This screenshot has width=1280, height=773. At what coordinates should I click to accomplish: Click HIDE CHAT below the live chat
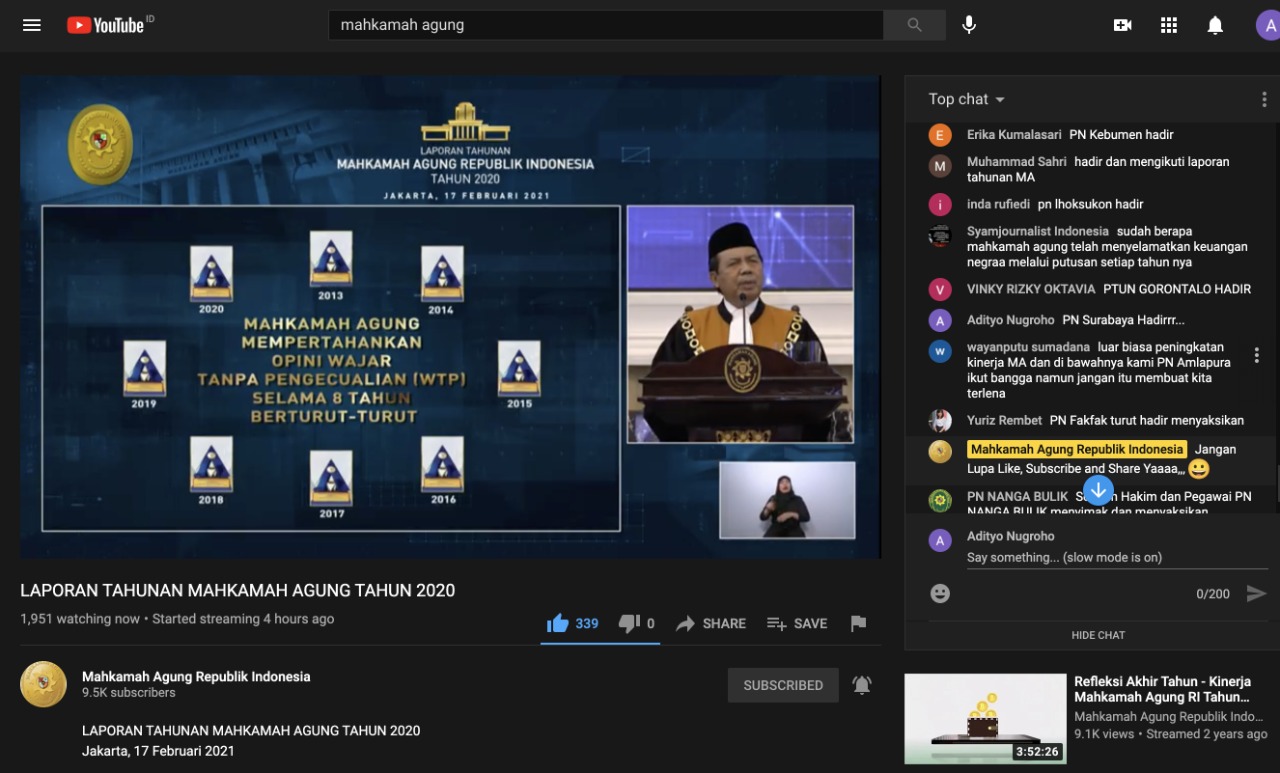coord(1097,634)
